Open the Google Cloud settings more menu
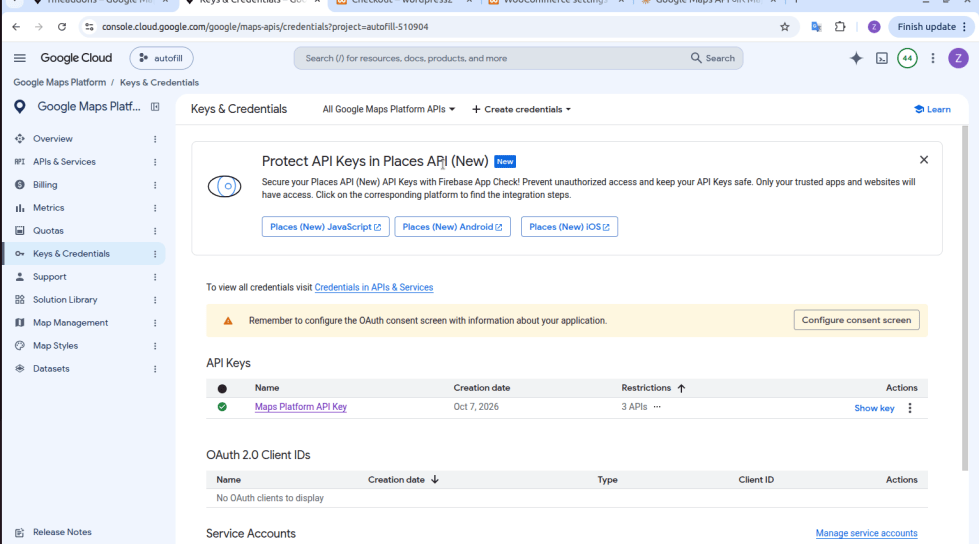Screen dimensions: 979x544 click(x=933, y=58)
